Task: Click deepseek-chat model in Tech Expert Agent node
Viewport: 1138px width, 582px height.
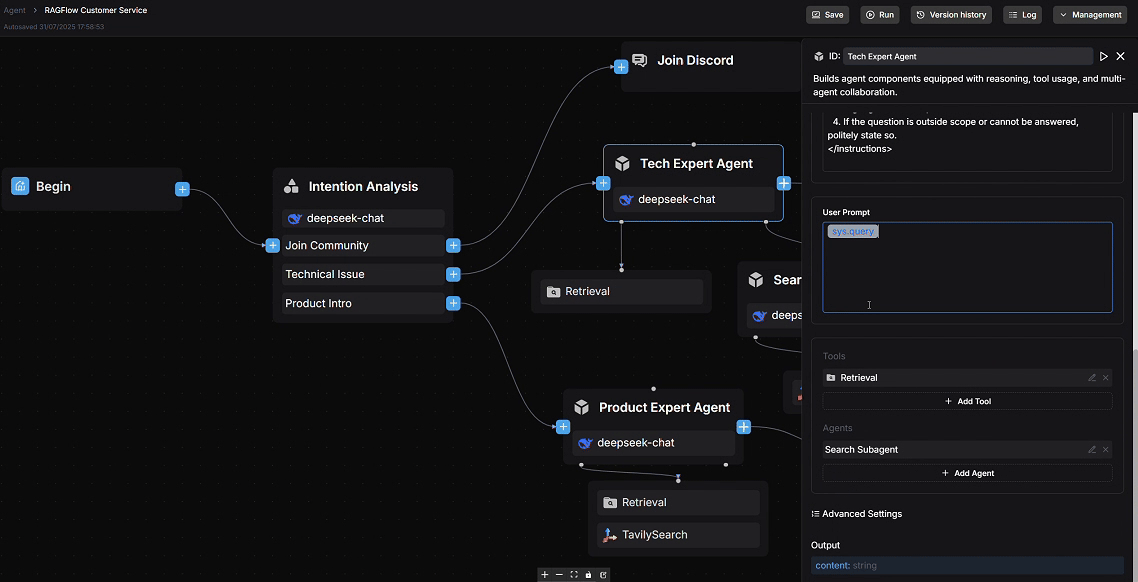Action: [x=693, y=200]
